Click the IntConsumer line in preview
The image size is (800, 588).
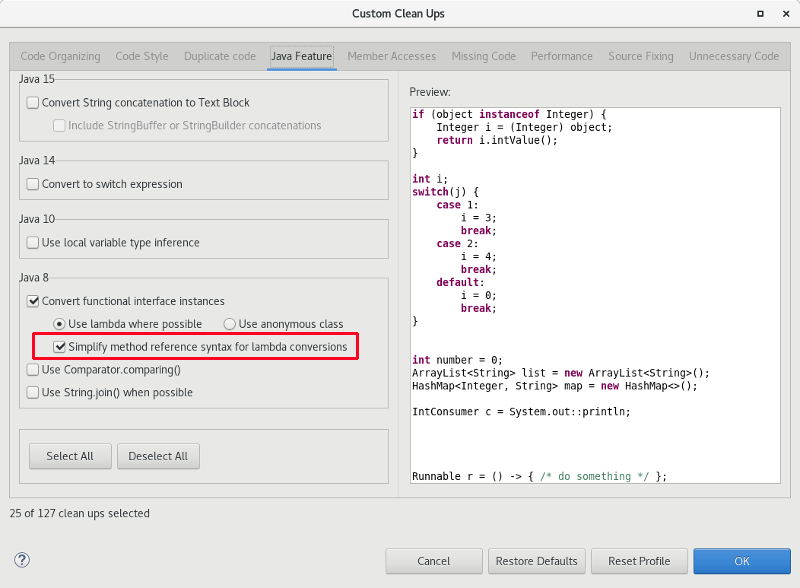point(521,411)
